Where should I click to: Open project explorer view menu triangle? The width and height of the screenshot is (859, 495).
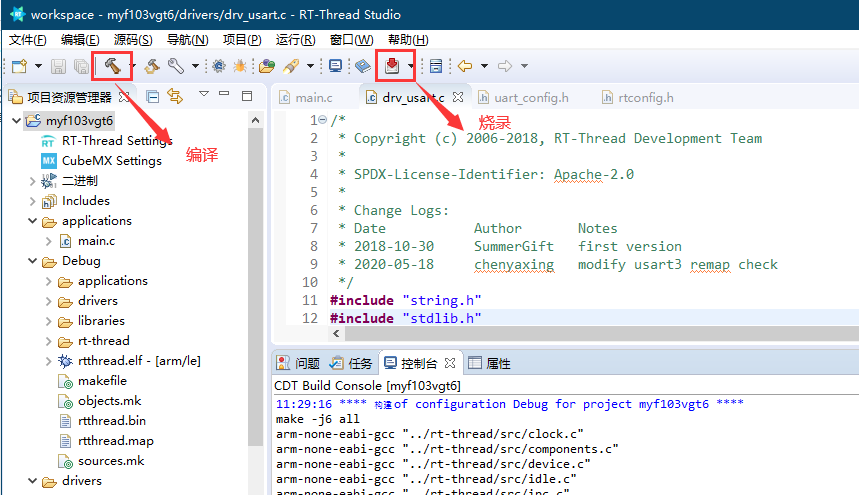[204, 94]
